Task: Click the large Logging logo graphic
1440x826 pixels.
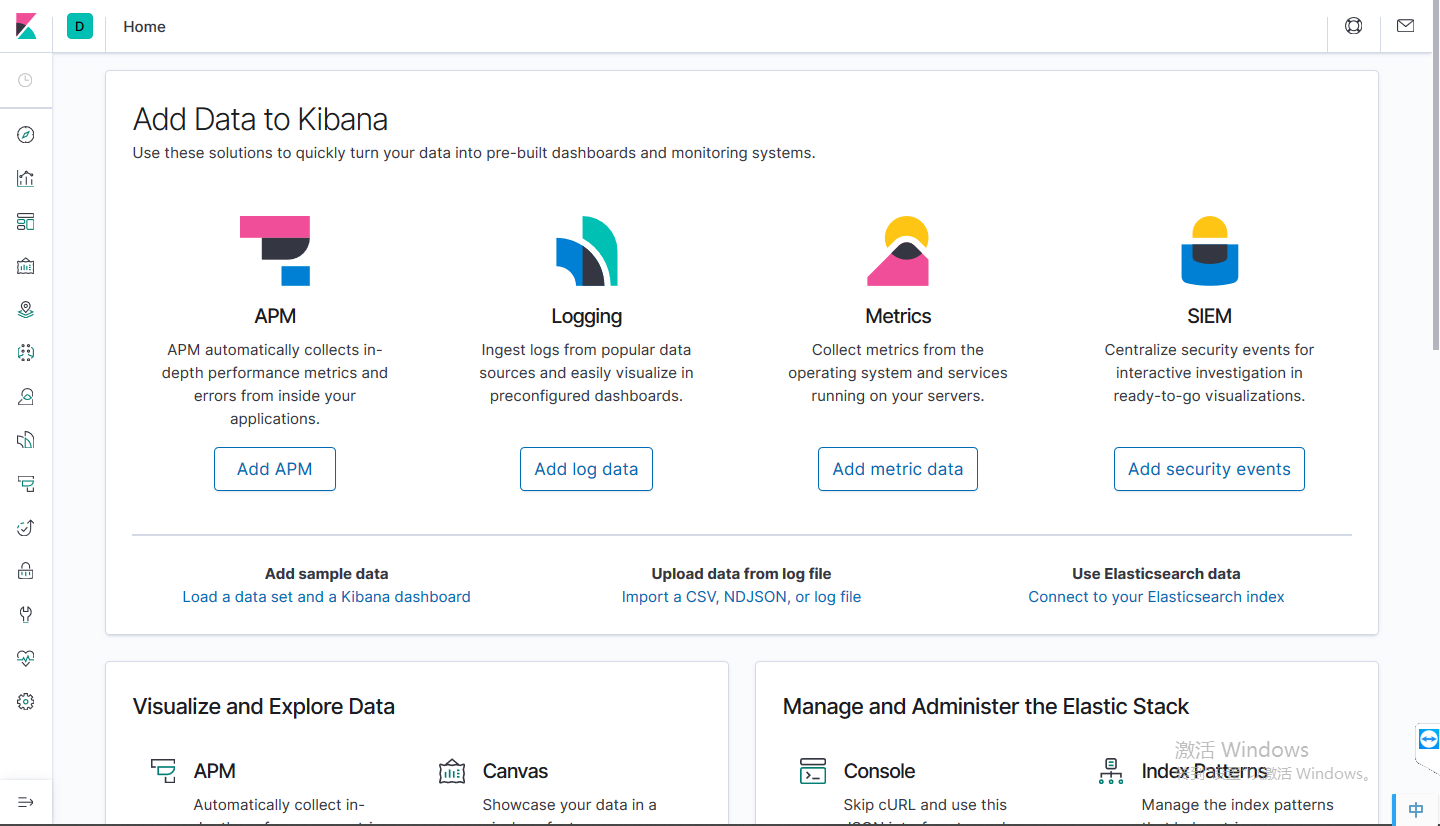Action: (x=586, y=251)
